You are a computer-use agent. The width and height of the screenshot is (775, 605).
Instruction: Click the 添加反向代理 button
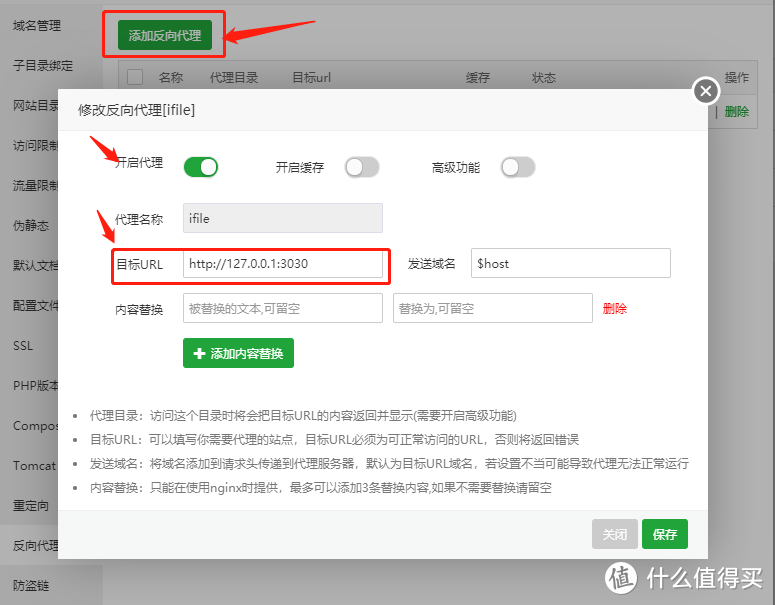pos(165,35)
